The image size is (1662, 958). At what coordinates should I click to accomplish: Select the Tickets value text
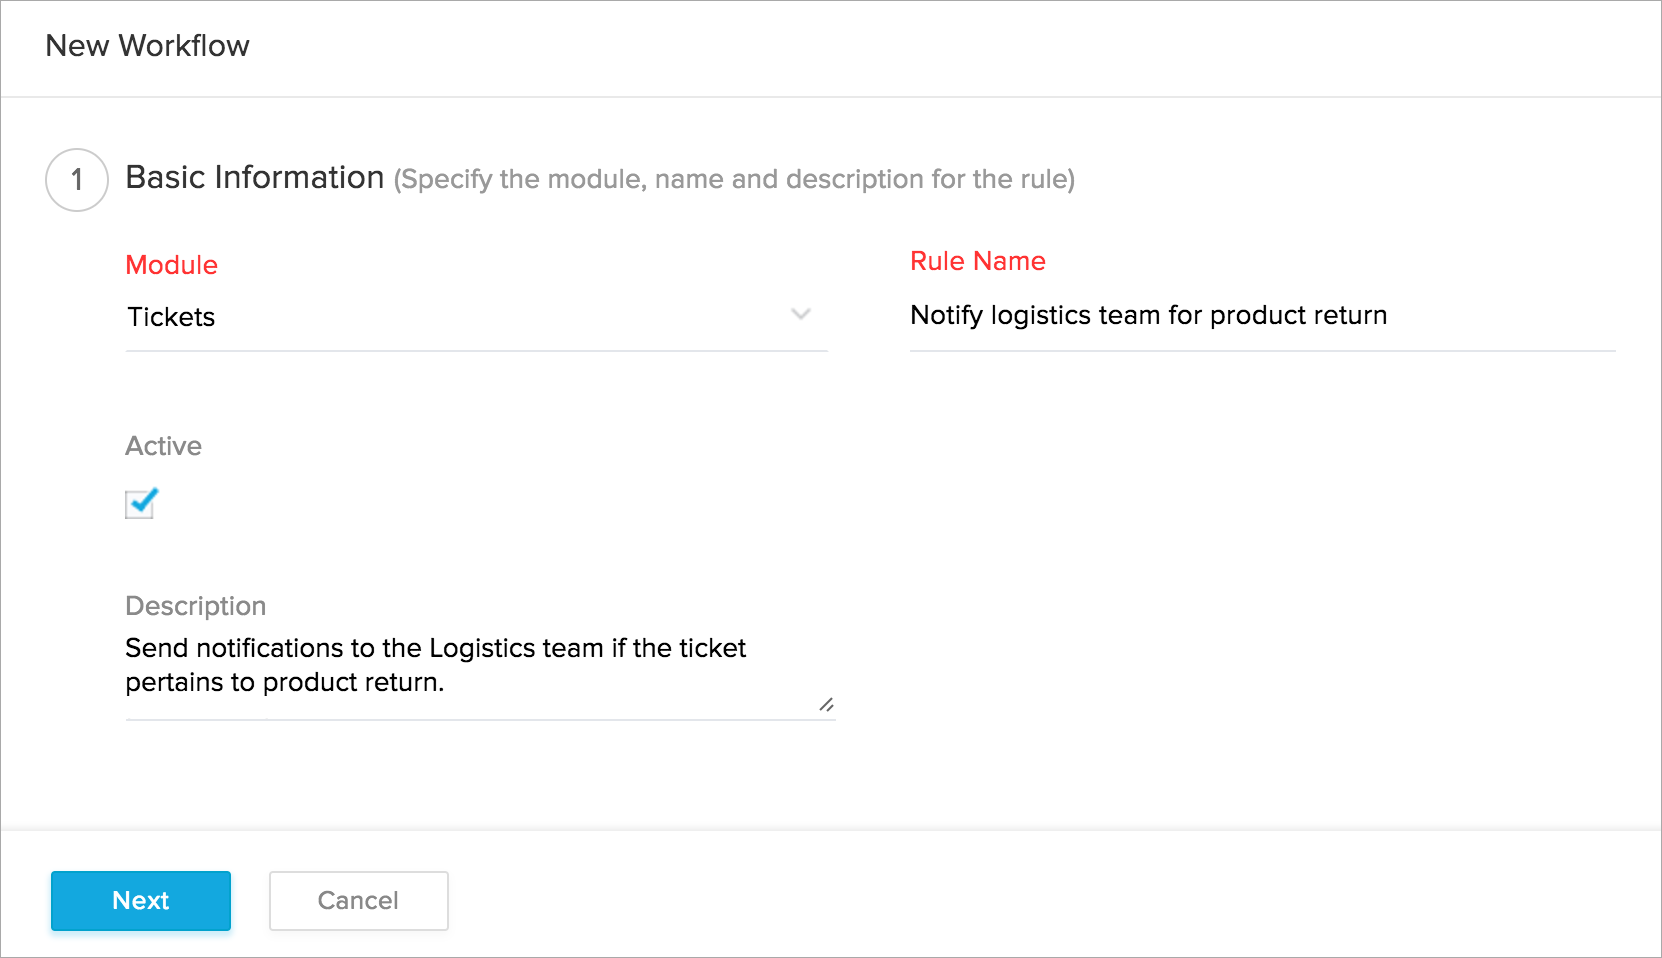pyautogui.click(x=171, y=317)
